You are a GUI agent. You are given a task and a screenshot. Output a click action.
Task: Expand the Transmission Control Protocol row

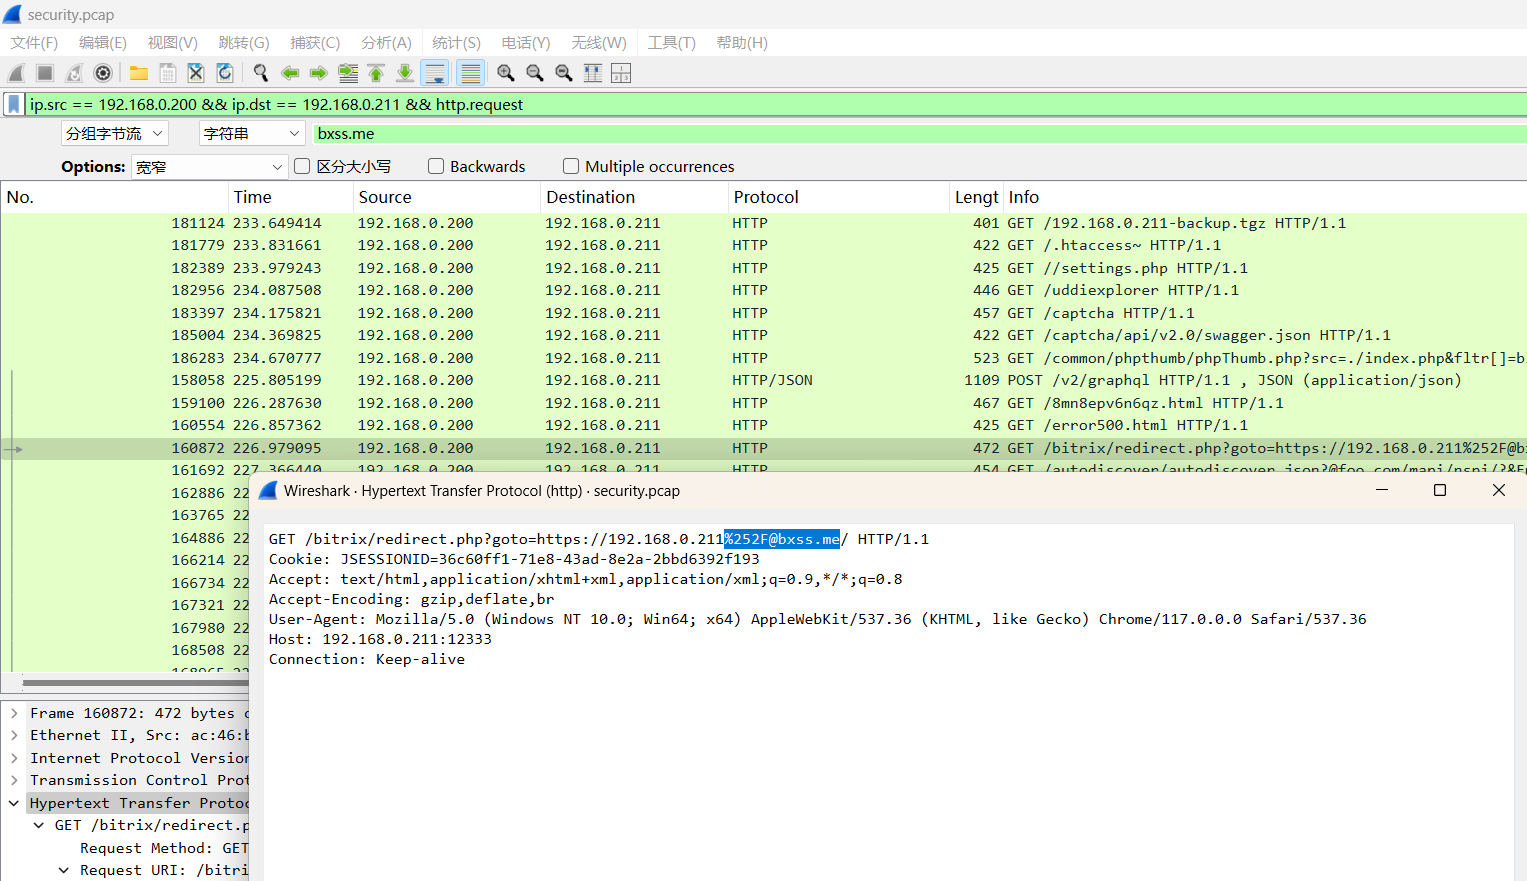coord(14,780)
